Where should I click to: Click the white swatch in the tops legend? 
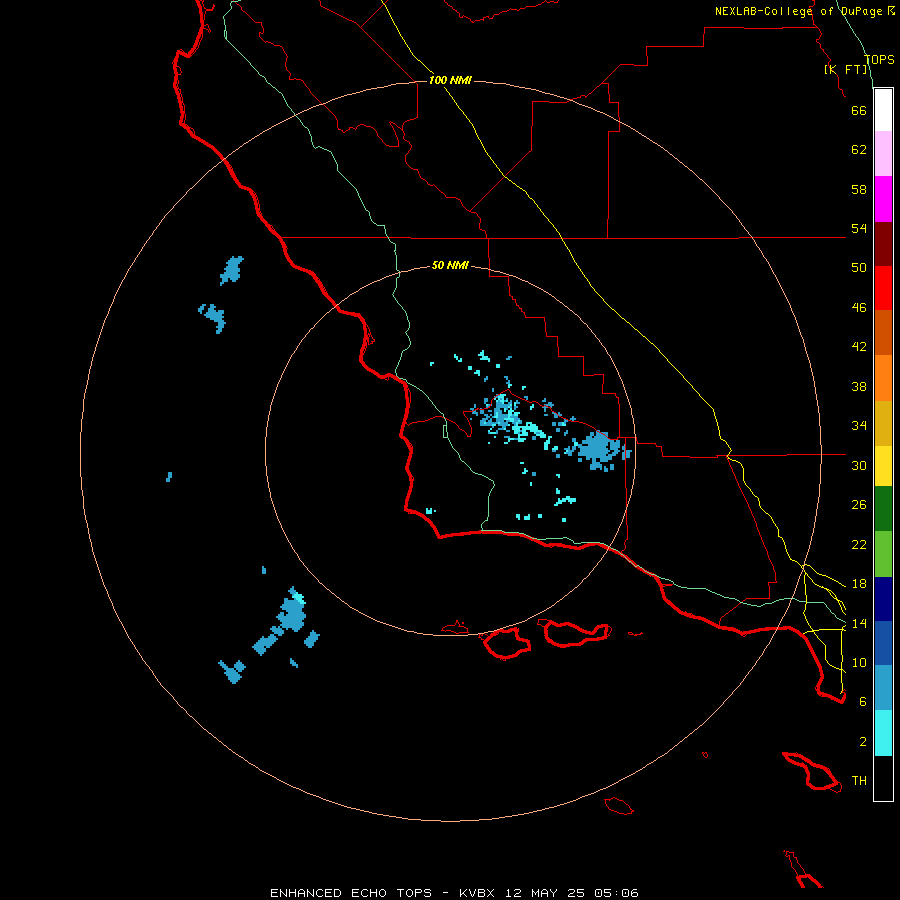click(883, 110)
